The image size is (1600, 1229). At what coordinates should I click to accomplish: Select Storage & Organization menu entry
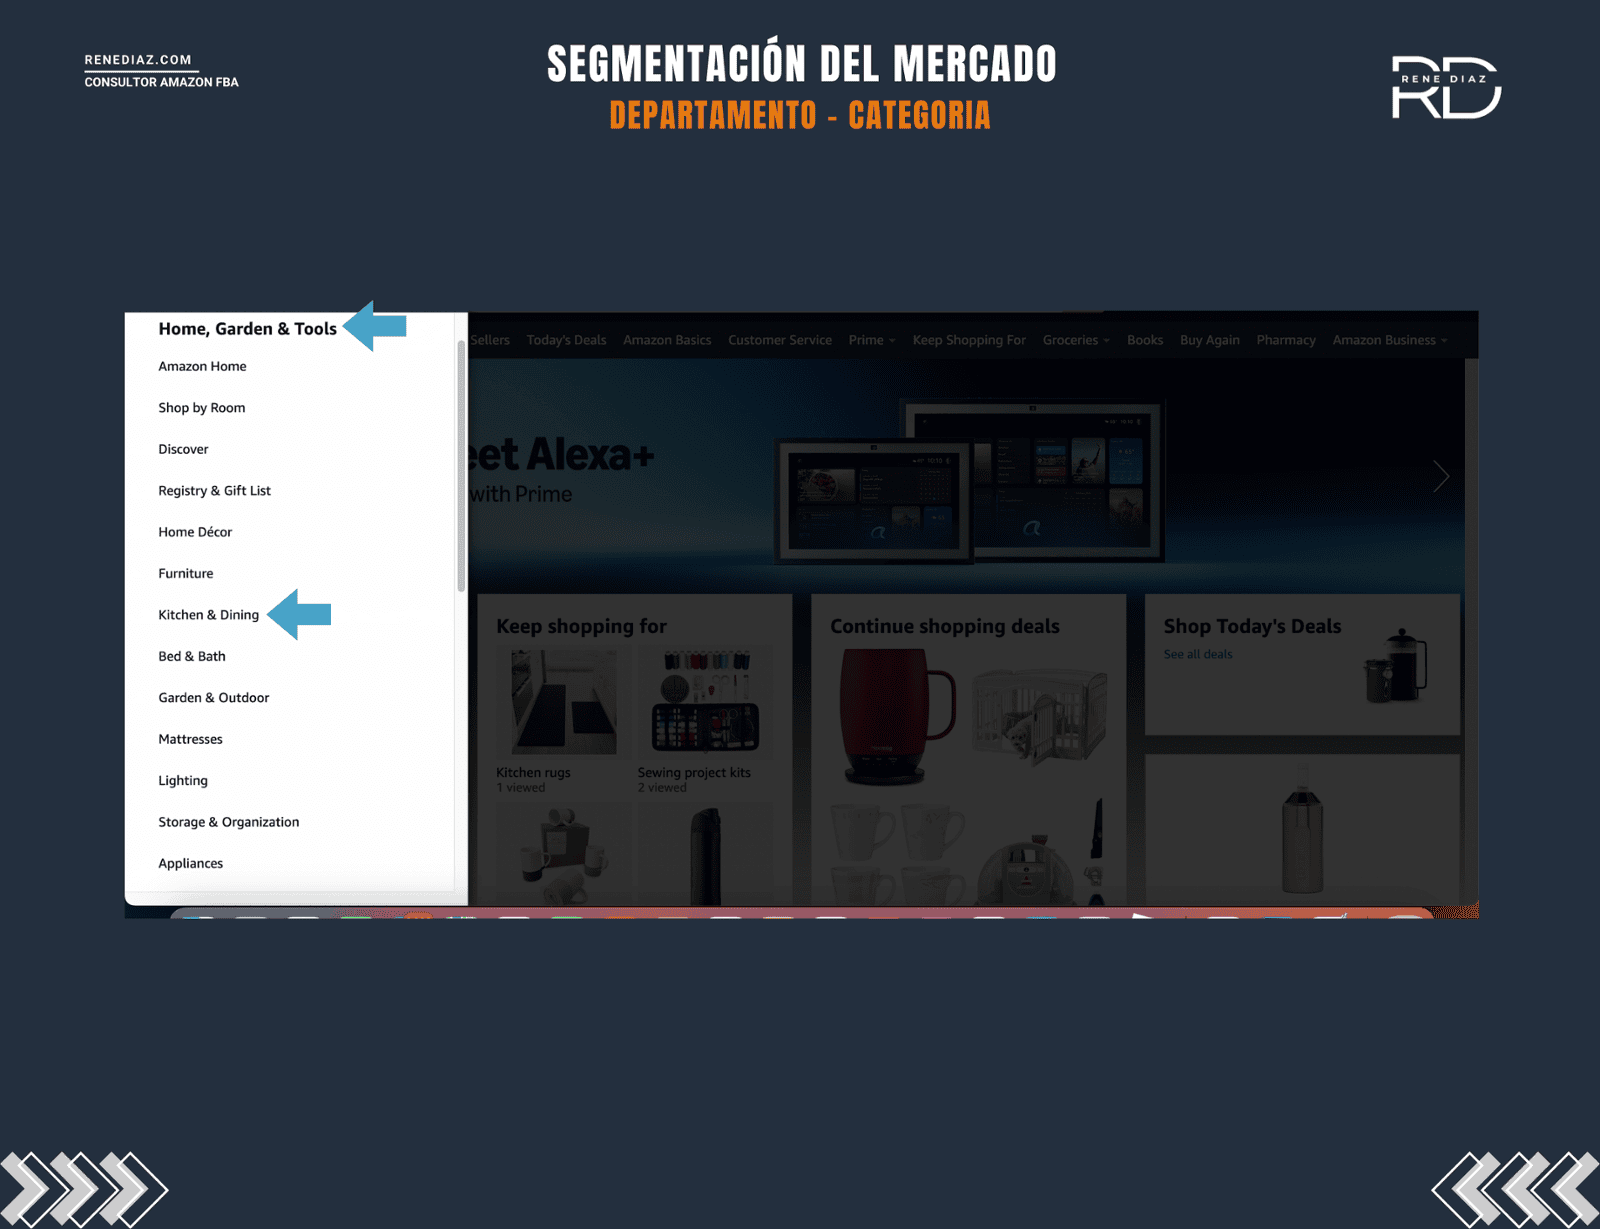coord(228,822)
